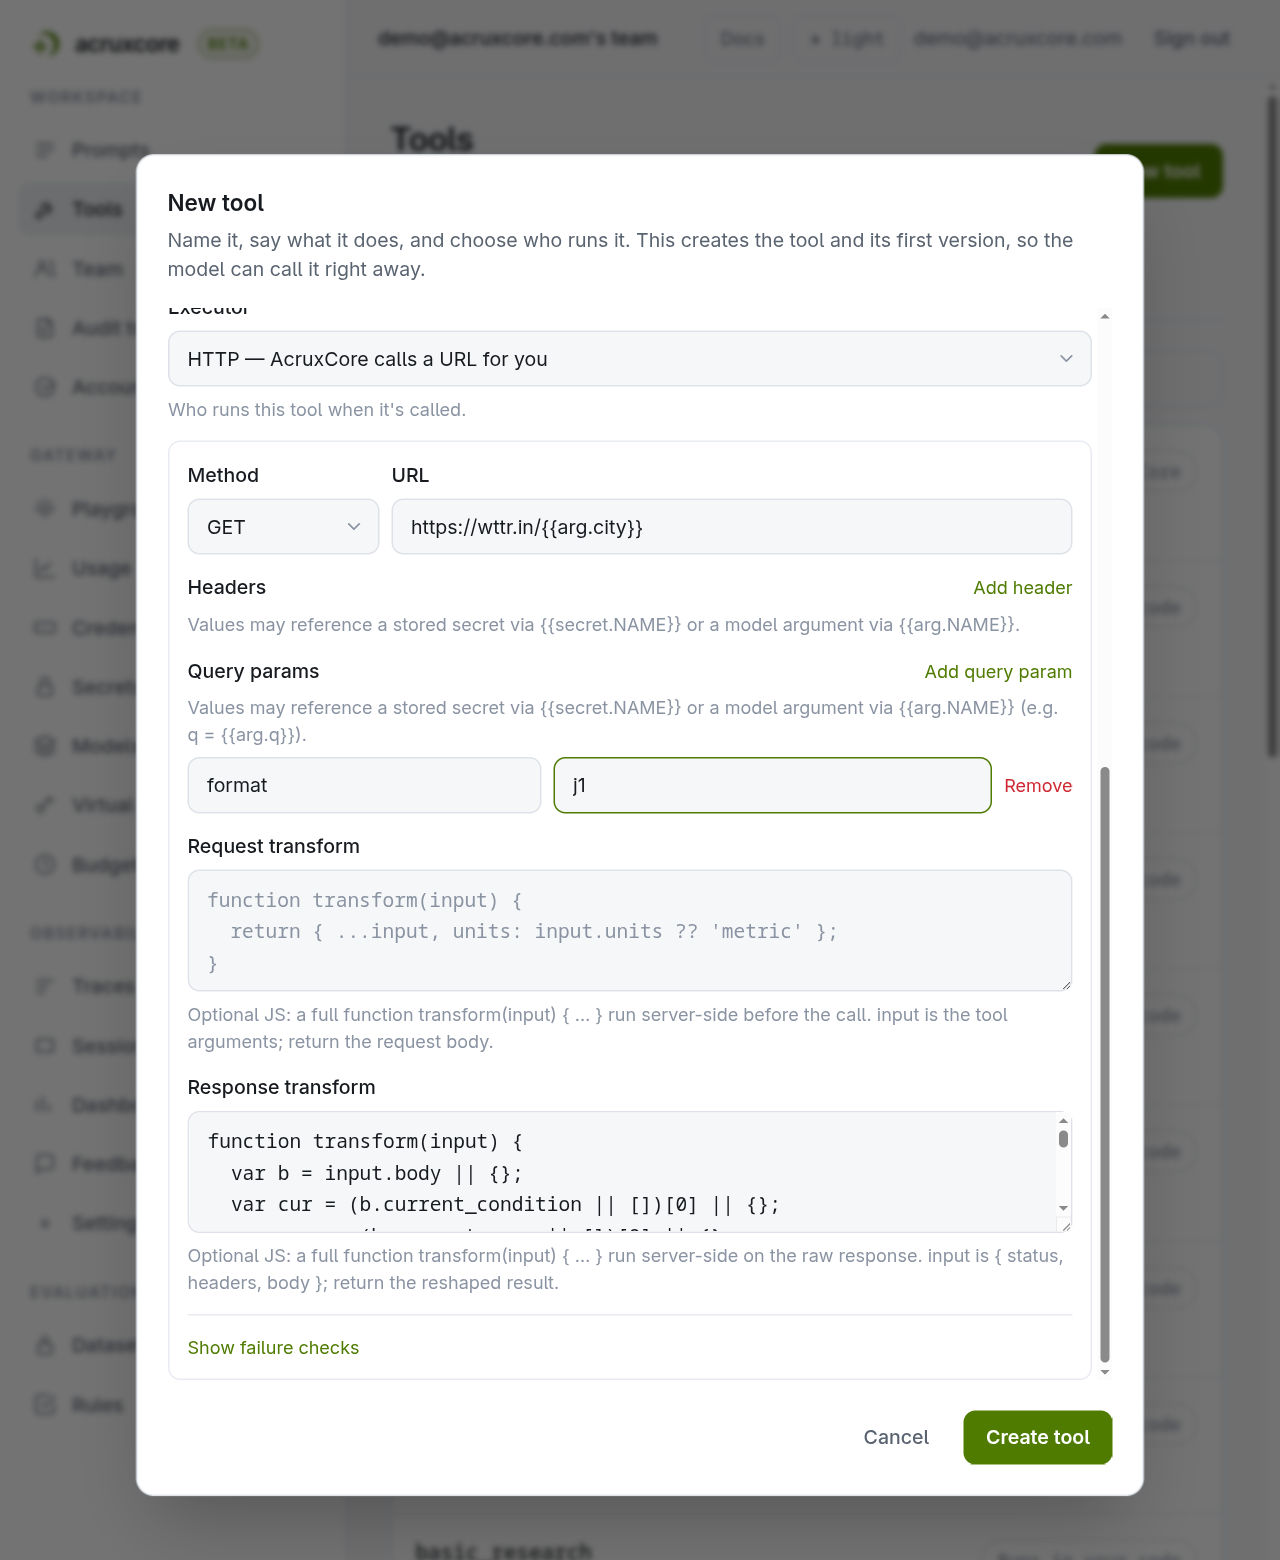Remove the format query param
The height and width of the screenshot is (1560, 1280).
click(x=1038, y=786)
